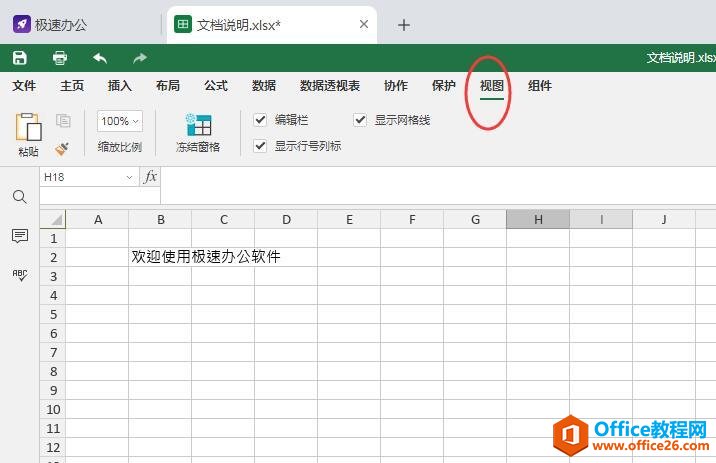Select column G header
This screenshot has height=463, width=716.
coord(475,220)
